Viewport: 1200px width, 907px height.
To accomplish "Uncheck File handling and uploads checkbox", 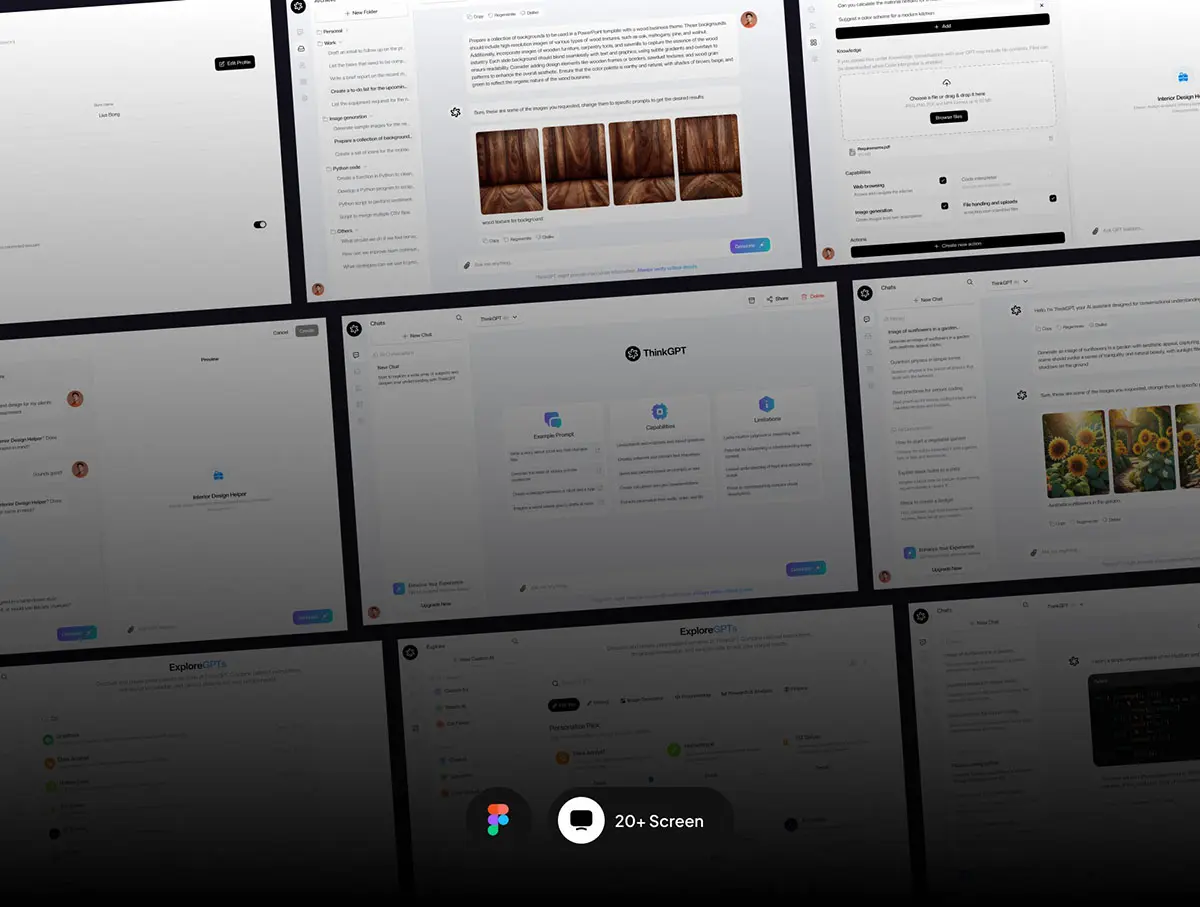I will tap(1052, 198).
